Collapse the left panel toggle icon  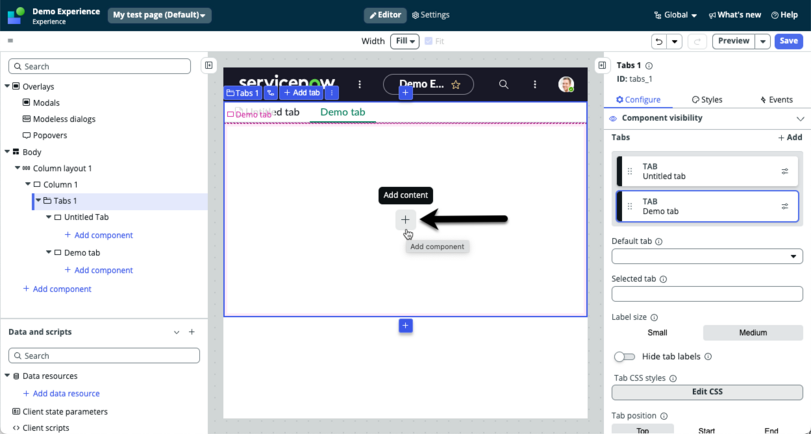[x=208, y=66]
